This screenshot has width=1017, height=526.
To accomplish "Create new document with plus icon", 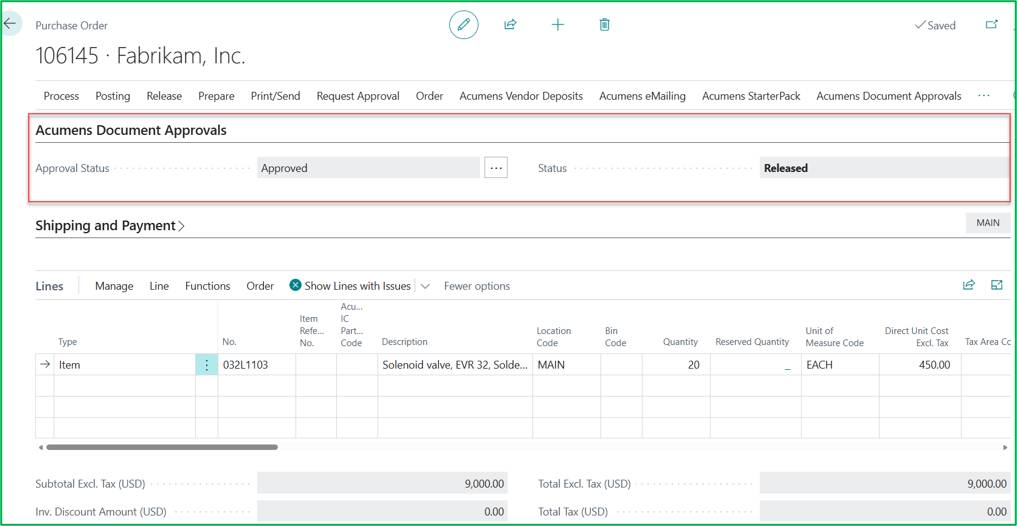I will pyautogui.click(x=558, y=25).
